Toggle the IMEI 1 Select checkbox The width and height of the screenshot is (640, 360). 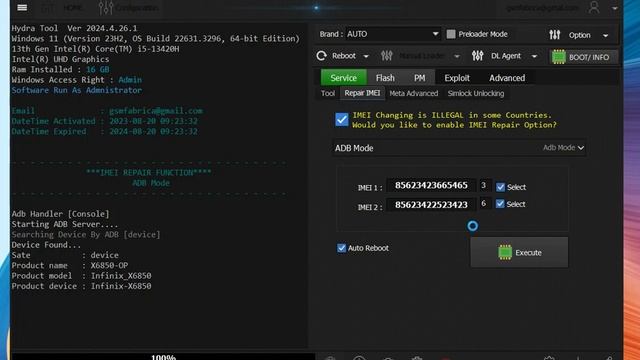[x=500, y=187]
